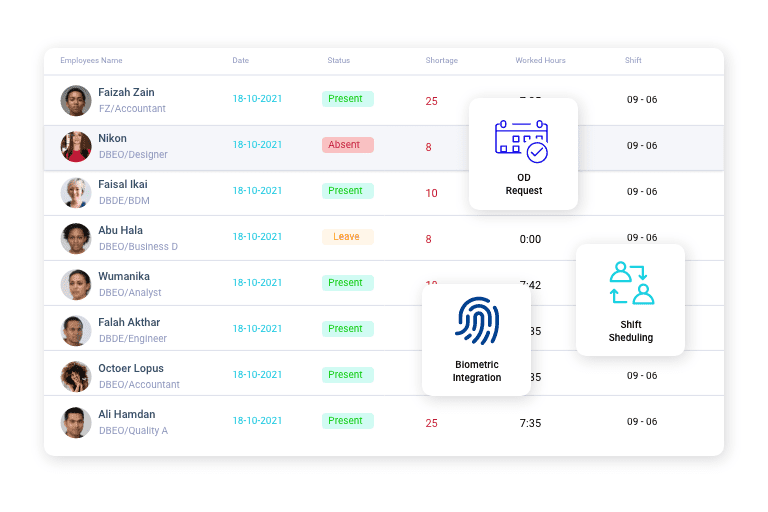Click the DBEO/Accountant role text
The height and width of the screenshot is (512, 768).
[139, 385]
